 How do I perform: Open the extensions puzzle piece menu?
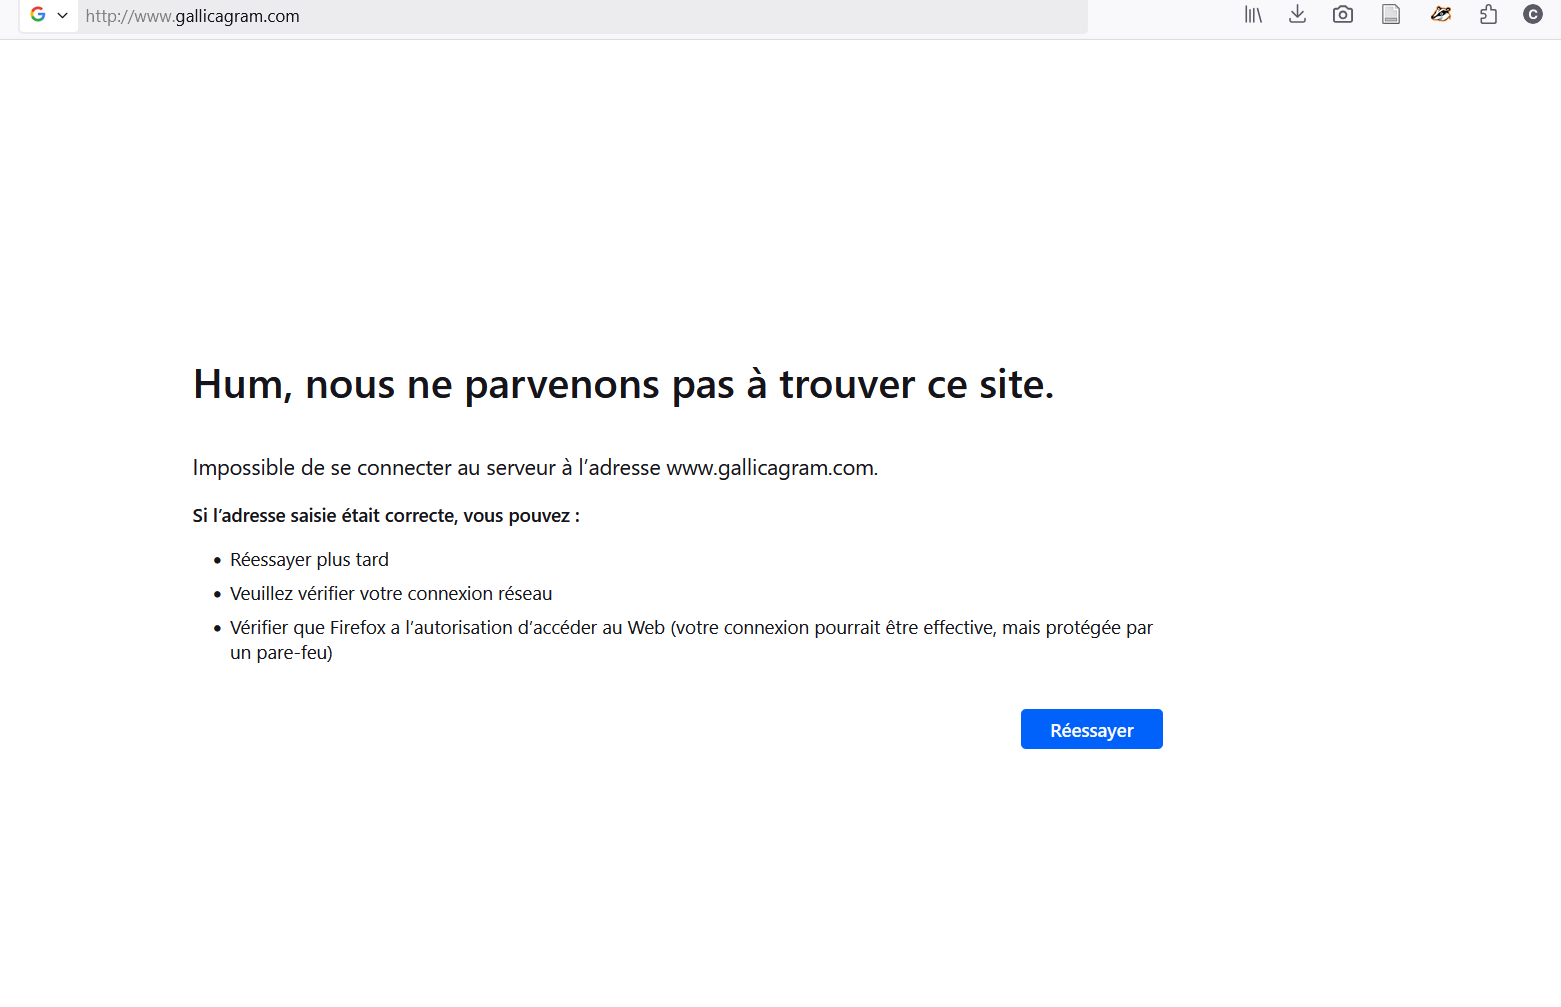(x=1488, y=15)
